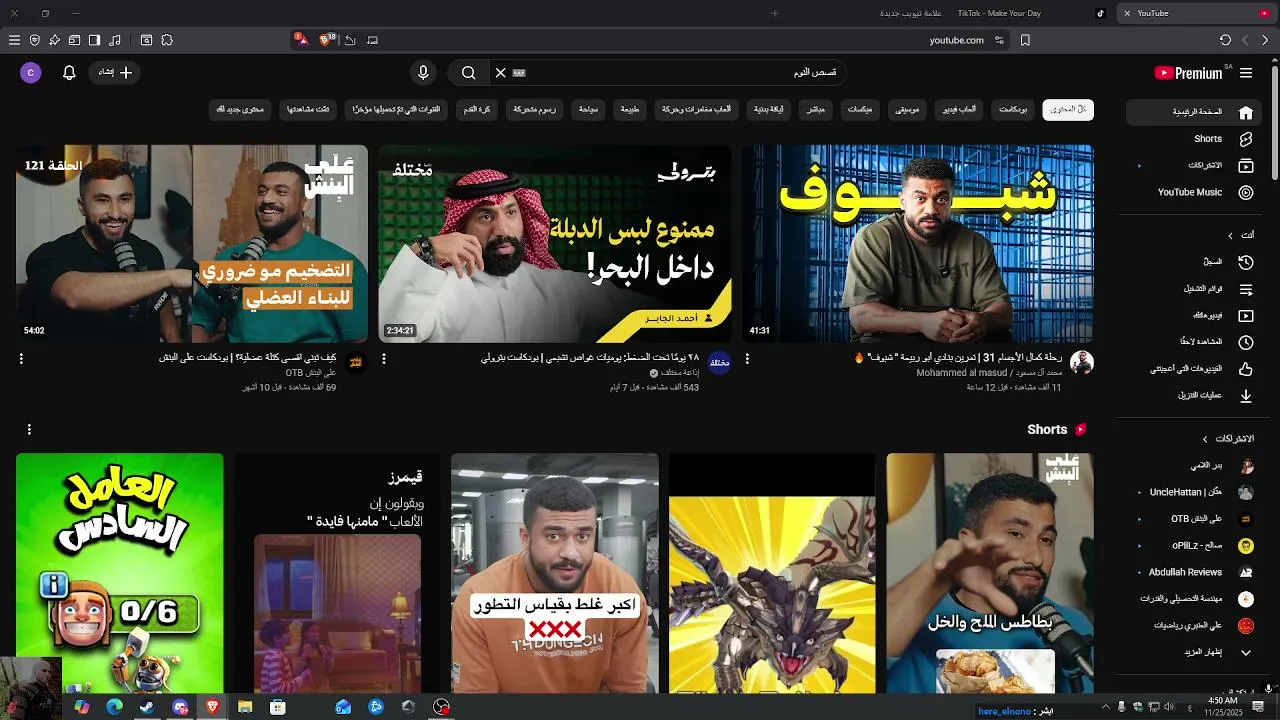Open the subscriptions (الاشتراكات) sidebar icon

click(x=1246, y=165)
